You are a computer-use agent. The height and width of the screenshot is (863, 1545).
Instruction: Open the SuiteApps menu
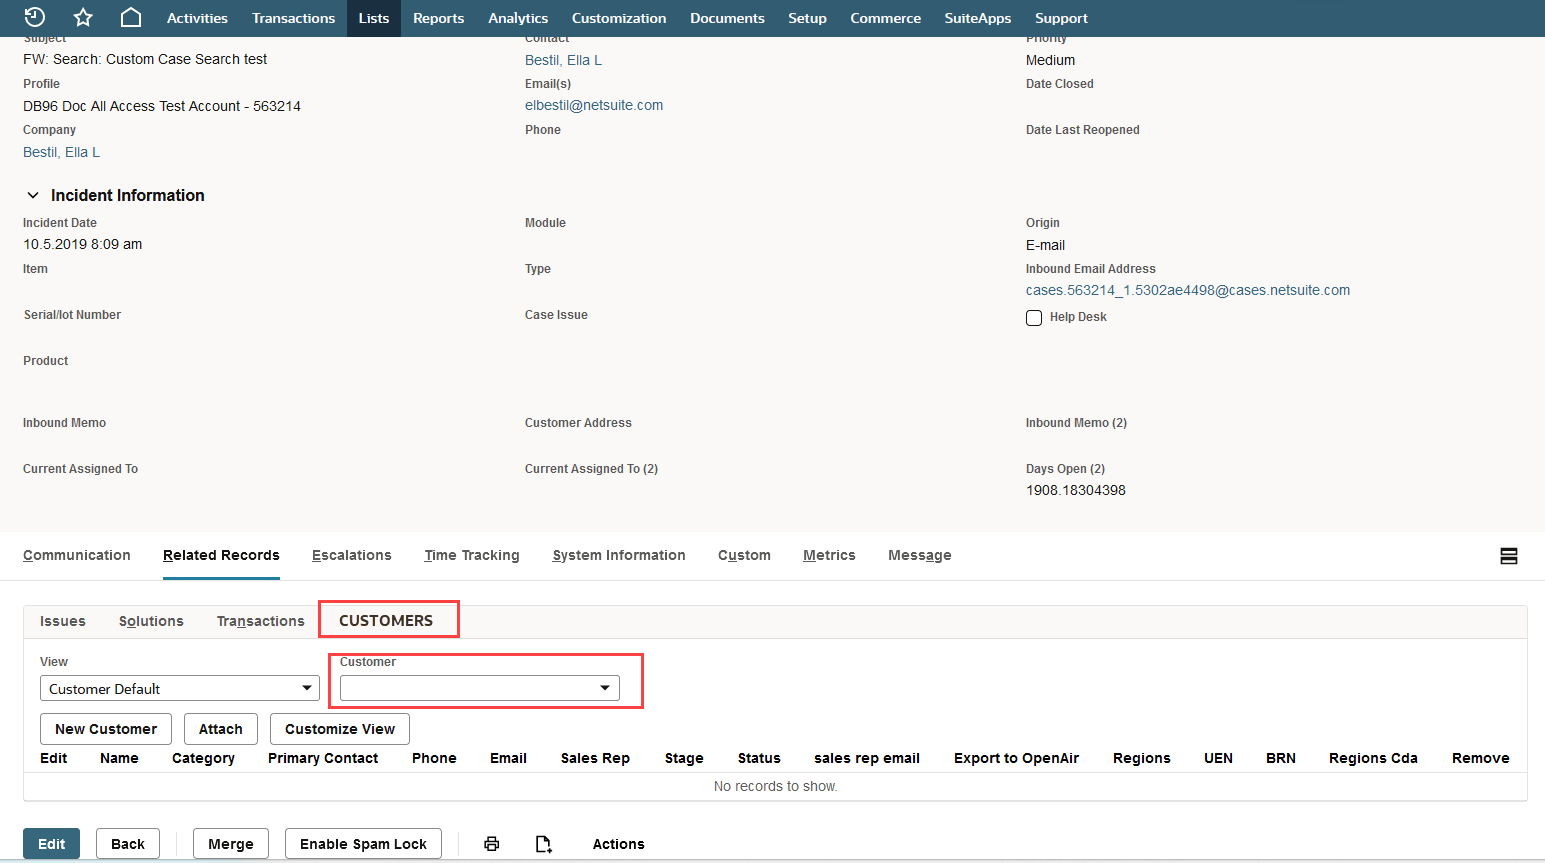coord(978,18)
